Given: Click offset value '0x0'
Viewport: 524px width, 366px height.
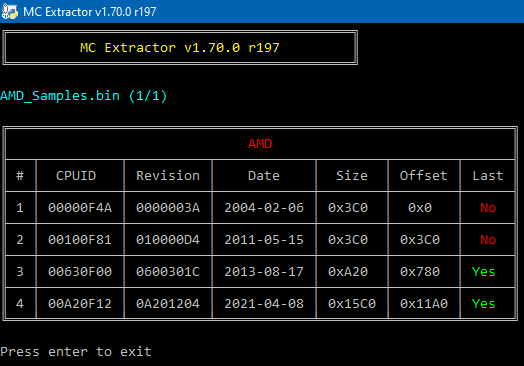Looking at the screenshot, I should tap(420, 208).
